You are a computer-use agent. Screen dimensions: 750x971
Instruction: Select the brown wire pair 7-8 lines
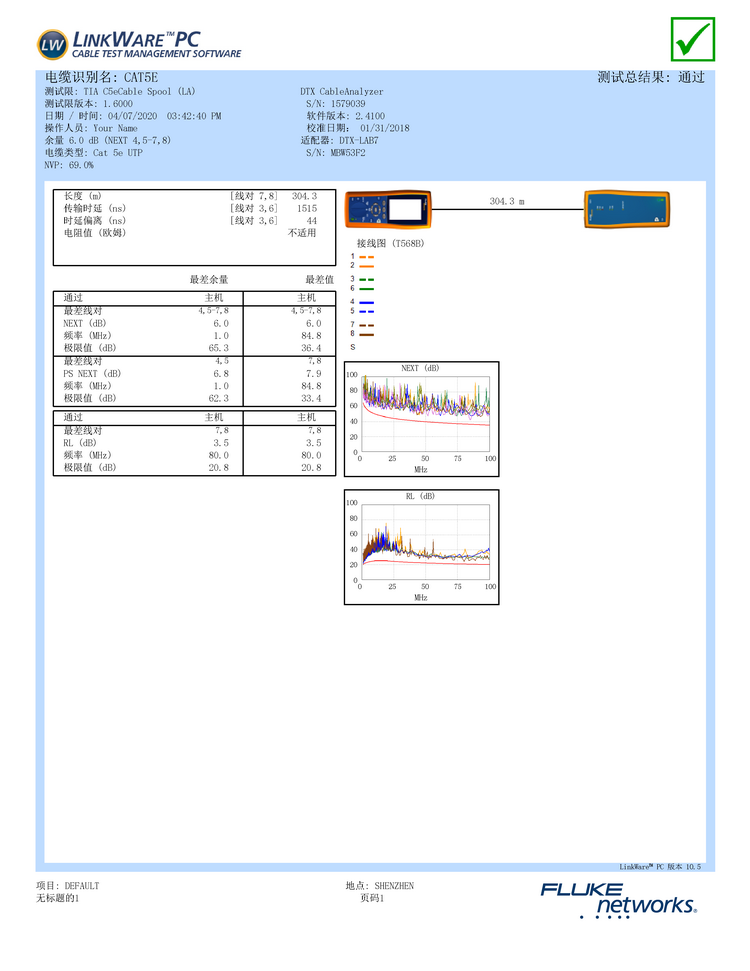click(x=366, y=330)
